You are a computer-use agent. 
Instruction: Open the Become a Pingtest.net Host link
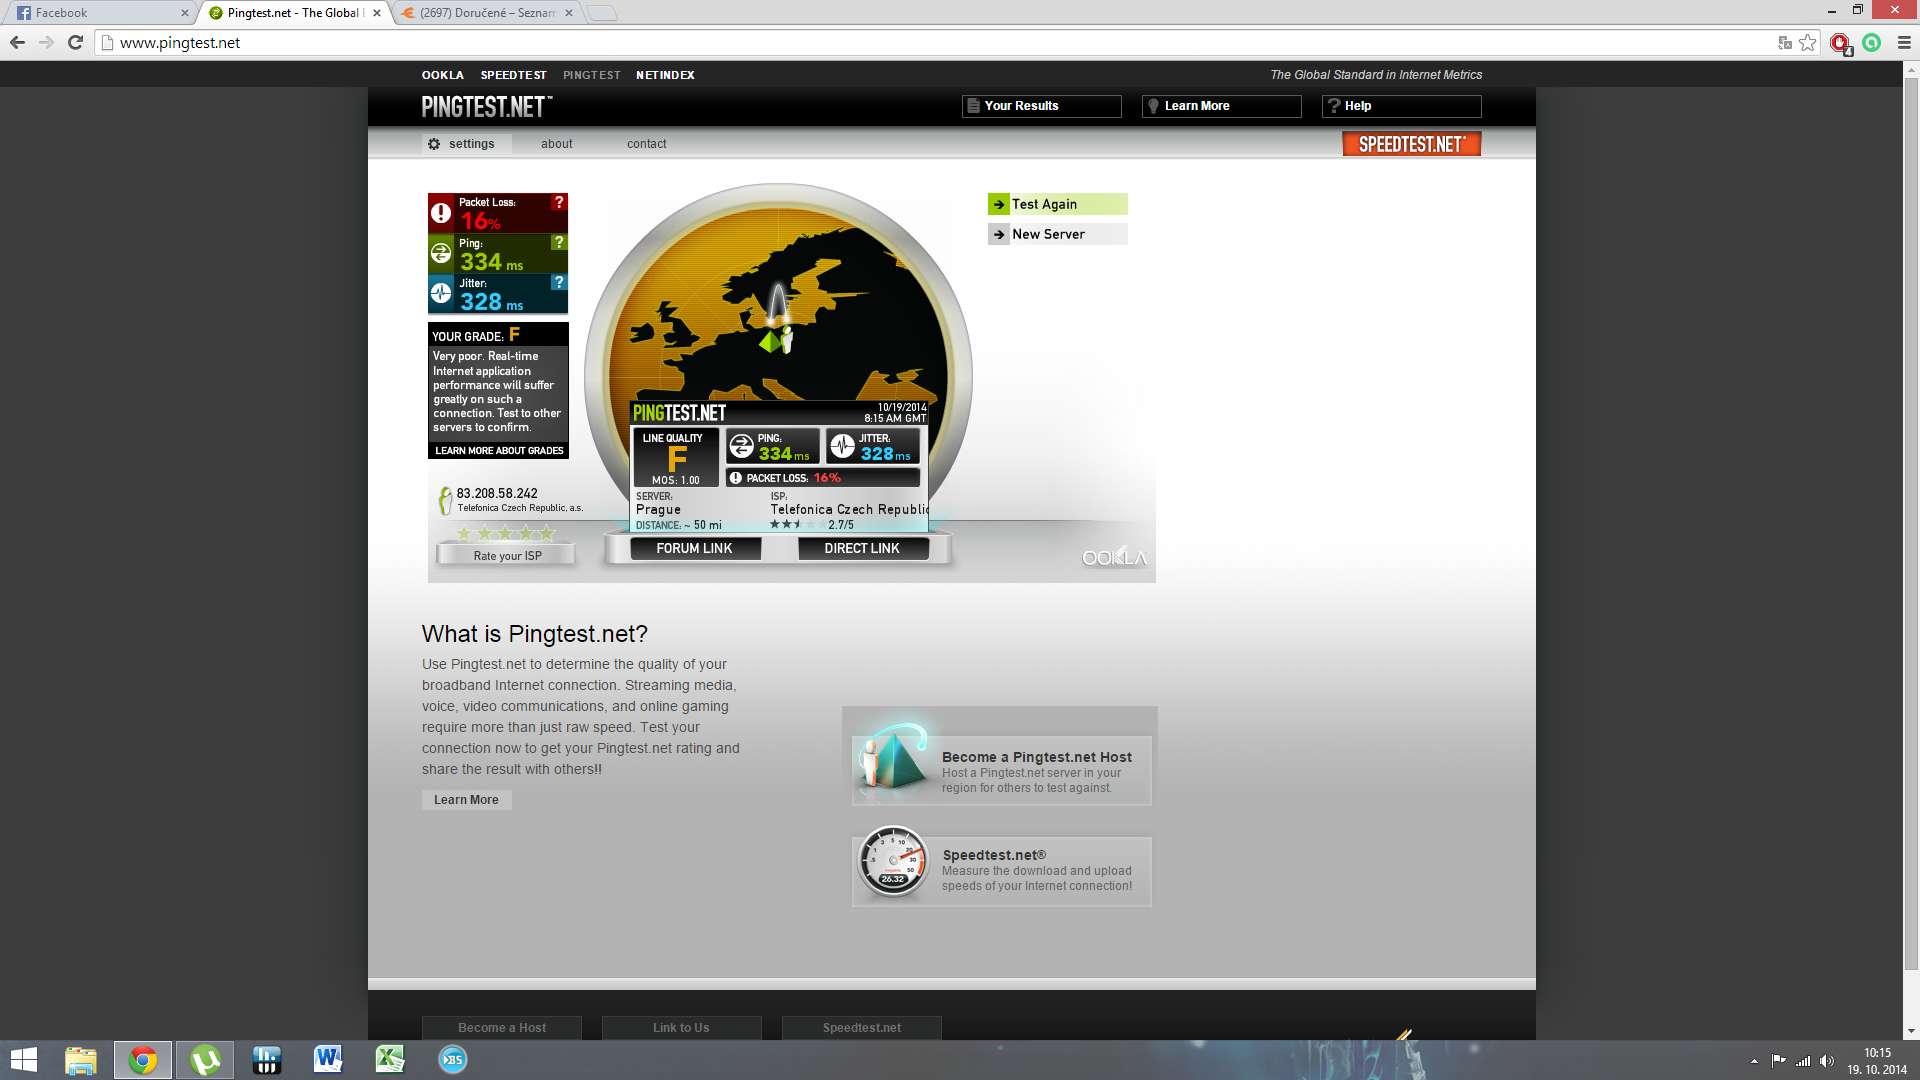[1037, 757]
